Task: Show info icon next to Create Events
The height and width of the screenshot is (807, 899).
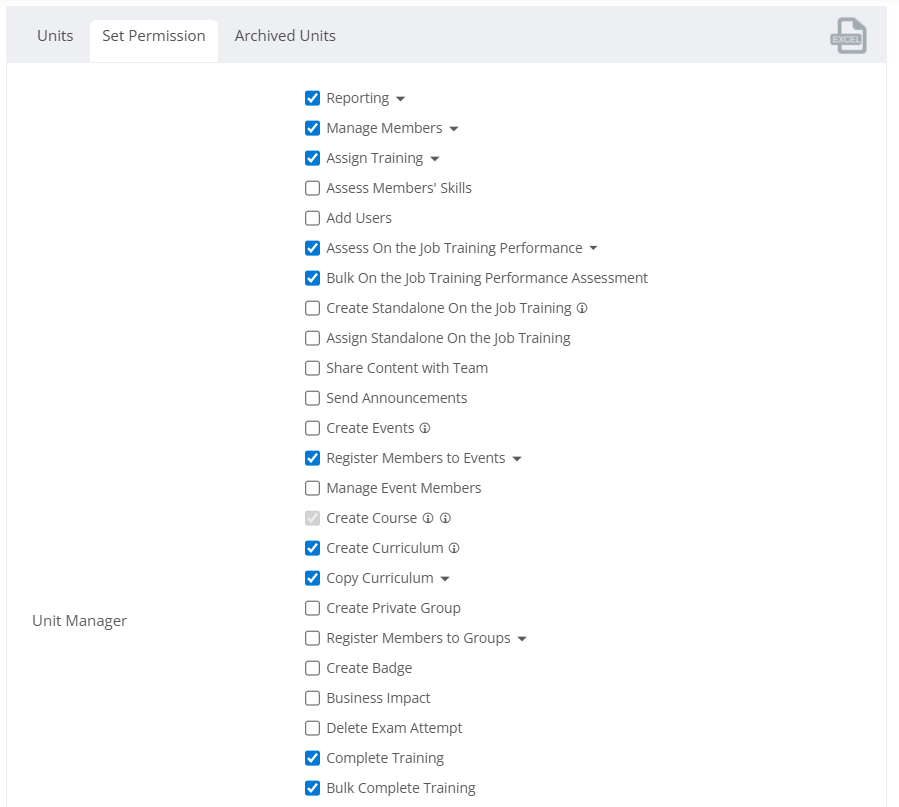Action: click(425, 428)
